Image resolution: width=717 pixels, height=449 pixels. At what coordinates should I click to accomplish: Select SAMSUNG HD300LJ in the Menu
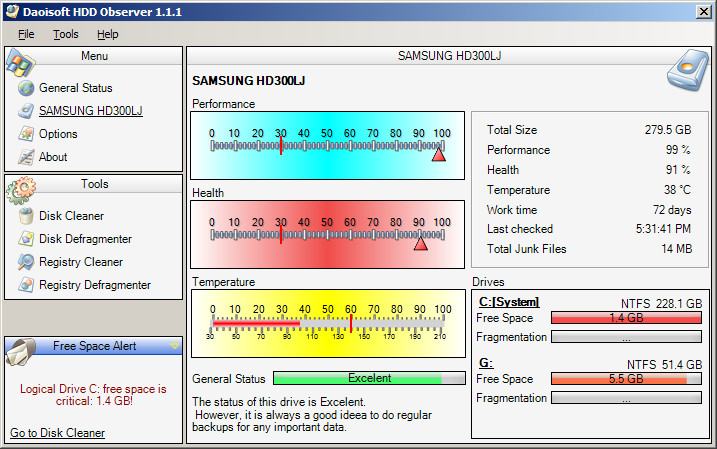pos(91,111)
